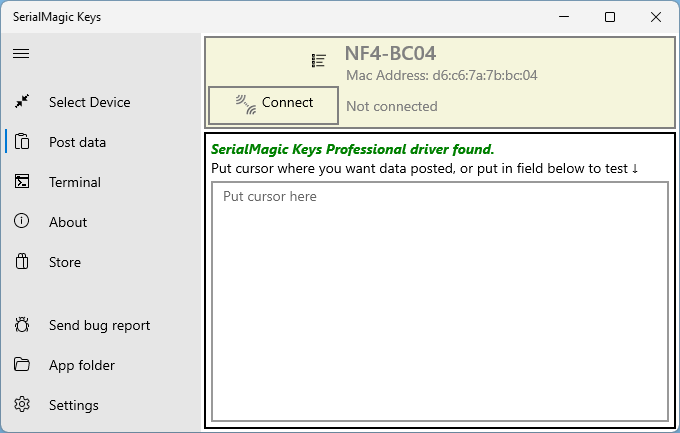Viewport: 680px width, 433px height.
Task: Click the Send bug report bug icon
Action: pyautogui.click(x=22, y=325)
